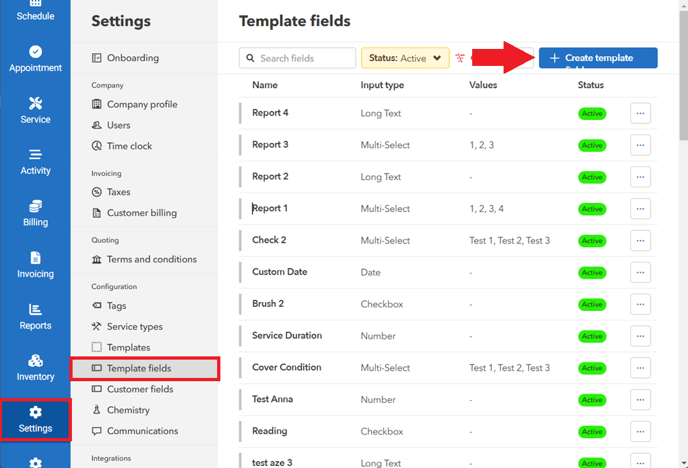Open the Reports chart icon
The image size is (688, 468).
35,309
